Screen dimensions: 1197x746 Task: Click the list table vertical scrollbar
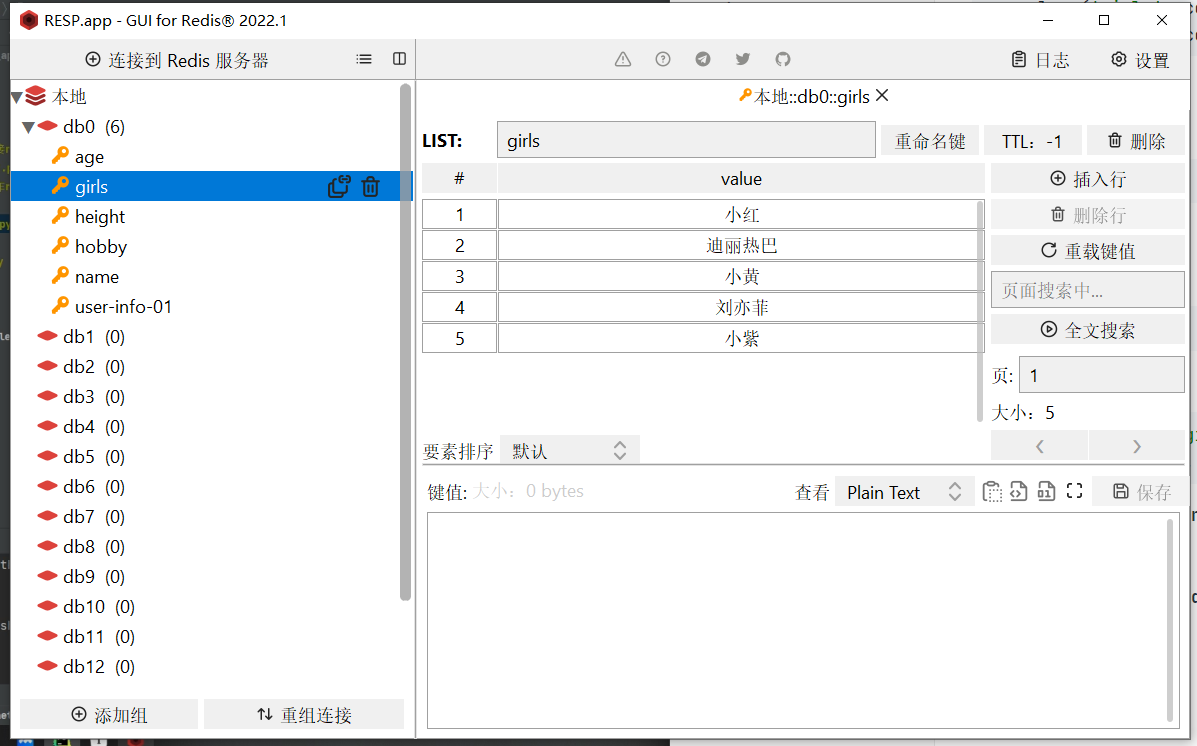980,311
